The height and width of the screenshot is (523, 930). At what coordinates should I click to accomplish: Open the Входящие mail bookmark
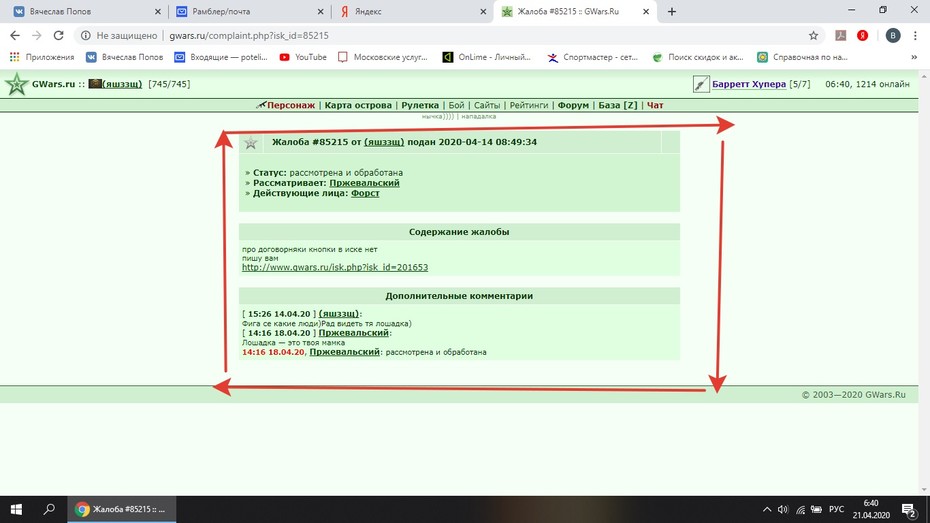pos(221,57)
